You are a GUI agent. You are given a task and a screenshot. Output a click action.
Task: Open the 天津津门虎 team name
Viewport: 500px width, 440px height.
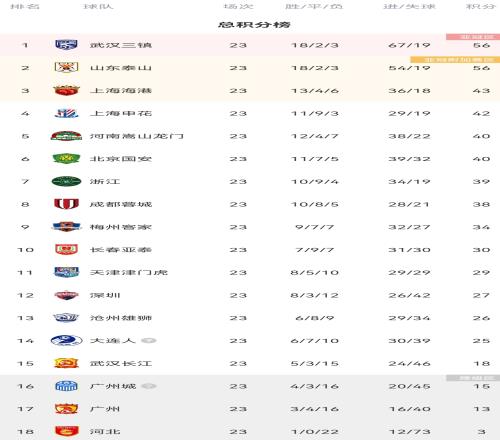click(x=129, y=272)
